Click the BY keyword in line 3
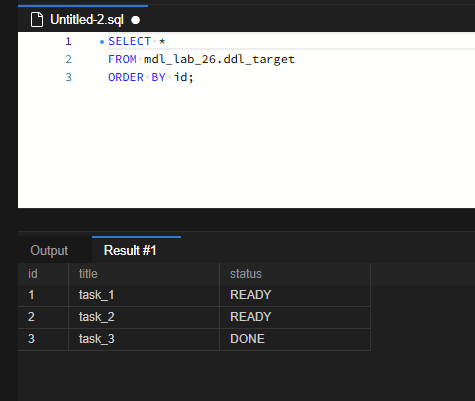 pos(159,77)
